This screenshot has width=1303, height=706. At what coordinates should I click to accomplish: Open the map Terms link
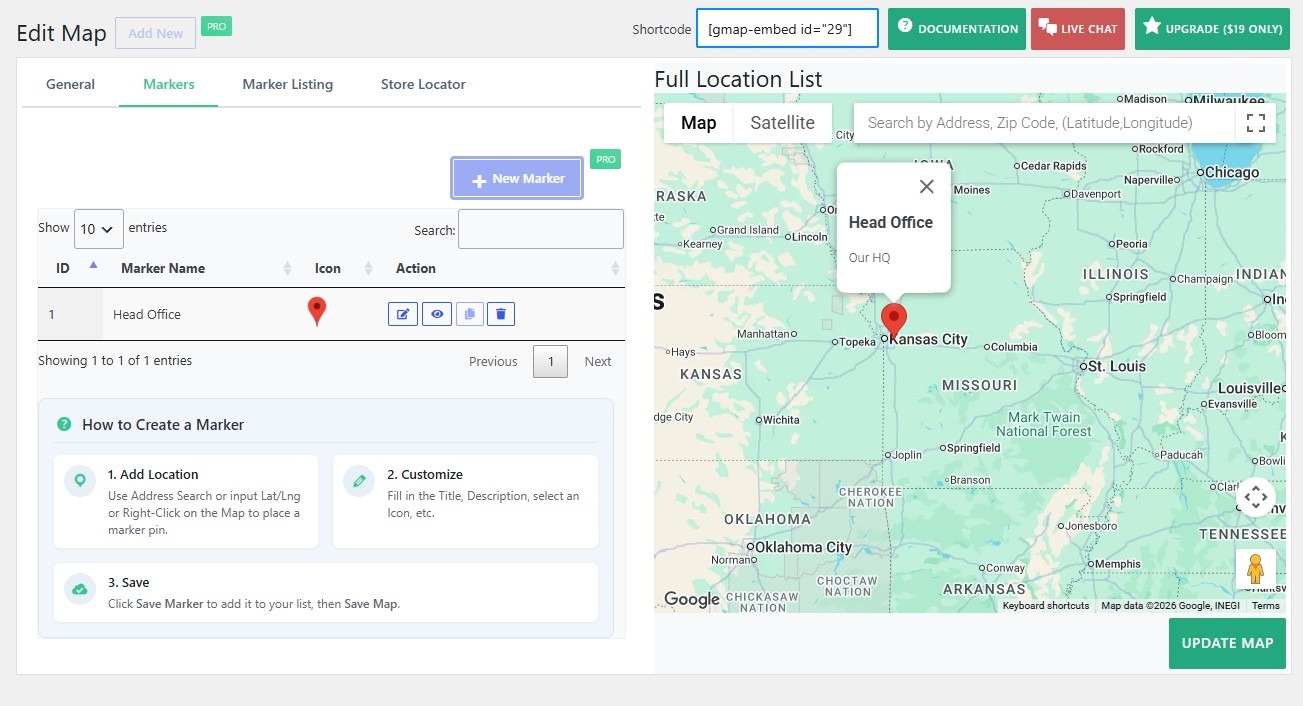click(1265, 606)
